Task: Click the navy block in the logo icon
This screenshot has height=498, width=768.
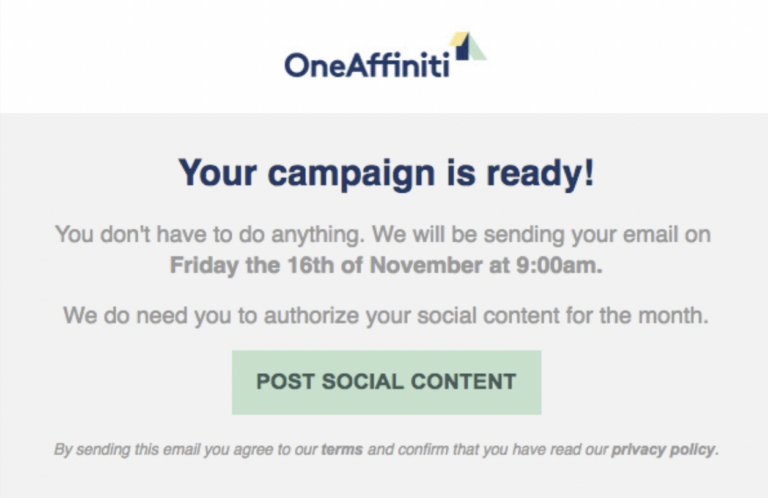Action: pyautogui.click(x=463, y=49)
